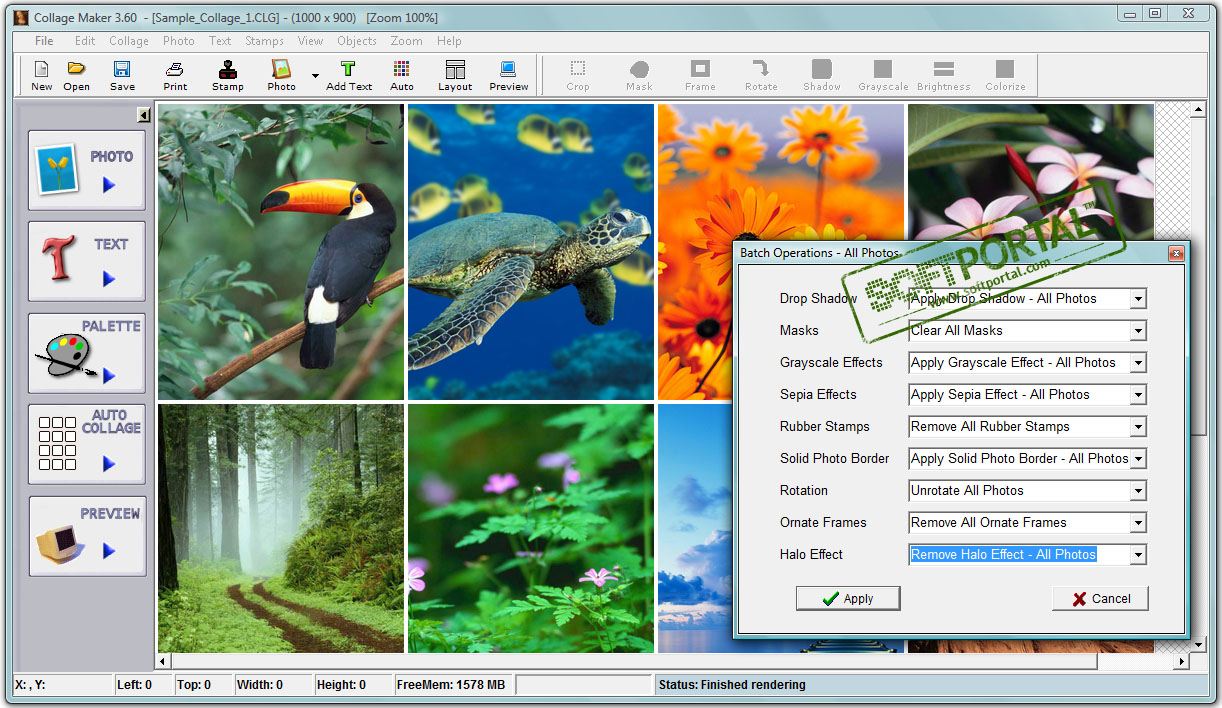1222x708 pixels.
Task: Click the Rotate tool icon
Action: click(x=761, y=75)
